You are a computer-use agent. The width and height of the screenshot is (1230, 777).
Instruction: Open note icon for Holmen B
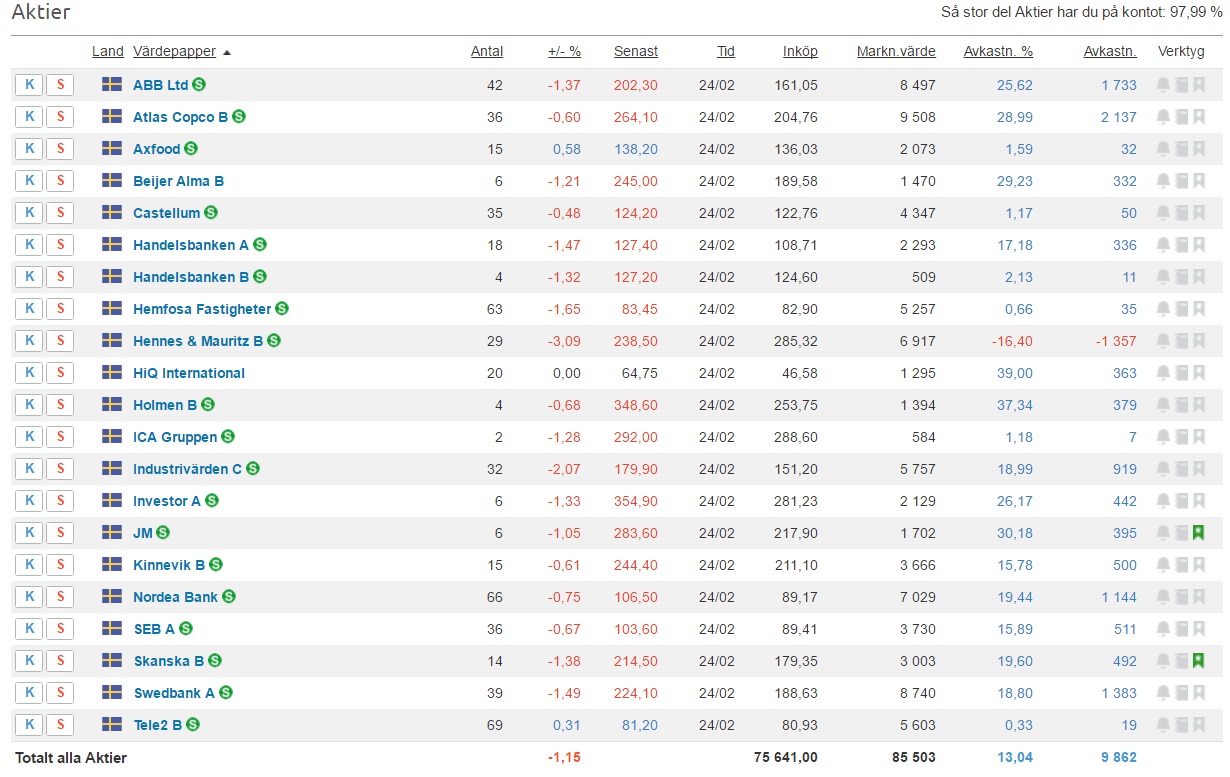1181,405
